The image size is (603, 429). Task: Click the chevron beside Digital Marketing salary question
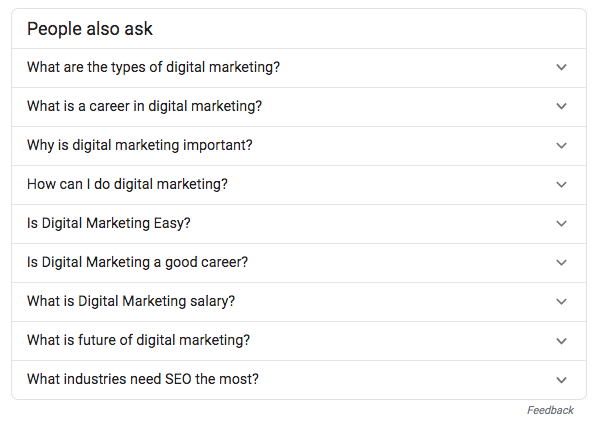(x=561, y=301)
